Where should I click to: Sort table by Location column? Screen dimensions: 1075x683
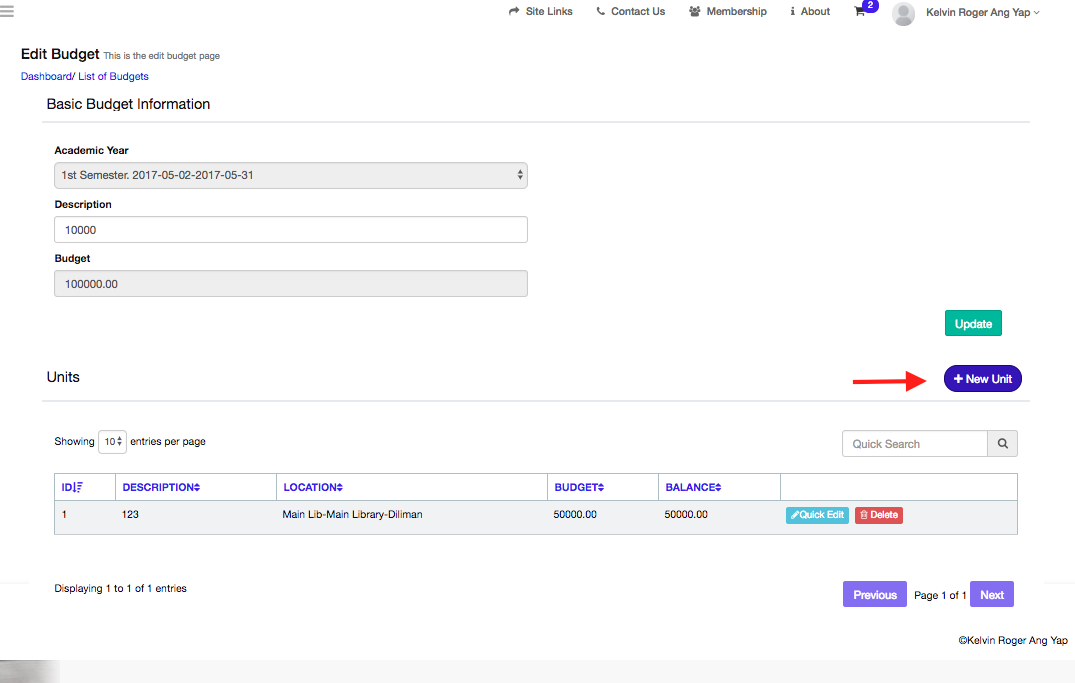click(x=313, y=487)
